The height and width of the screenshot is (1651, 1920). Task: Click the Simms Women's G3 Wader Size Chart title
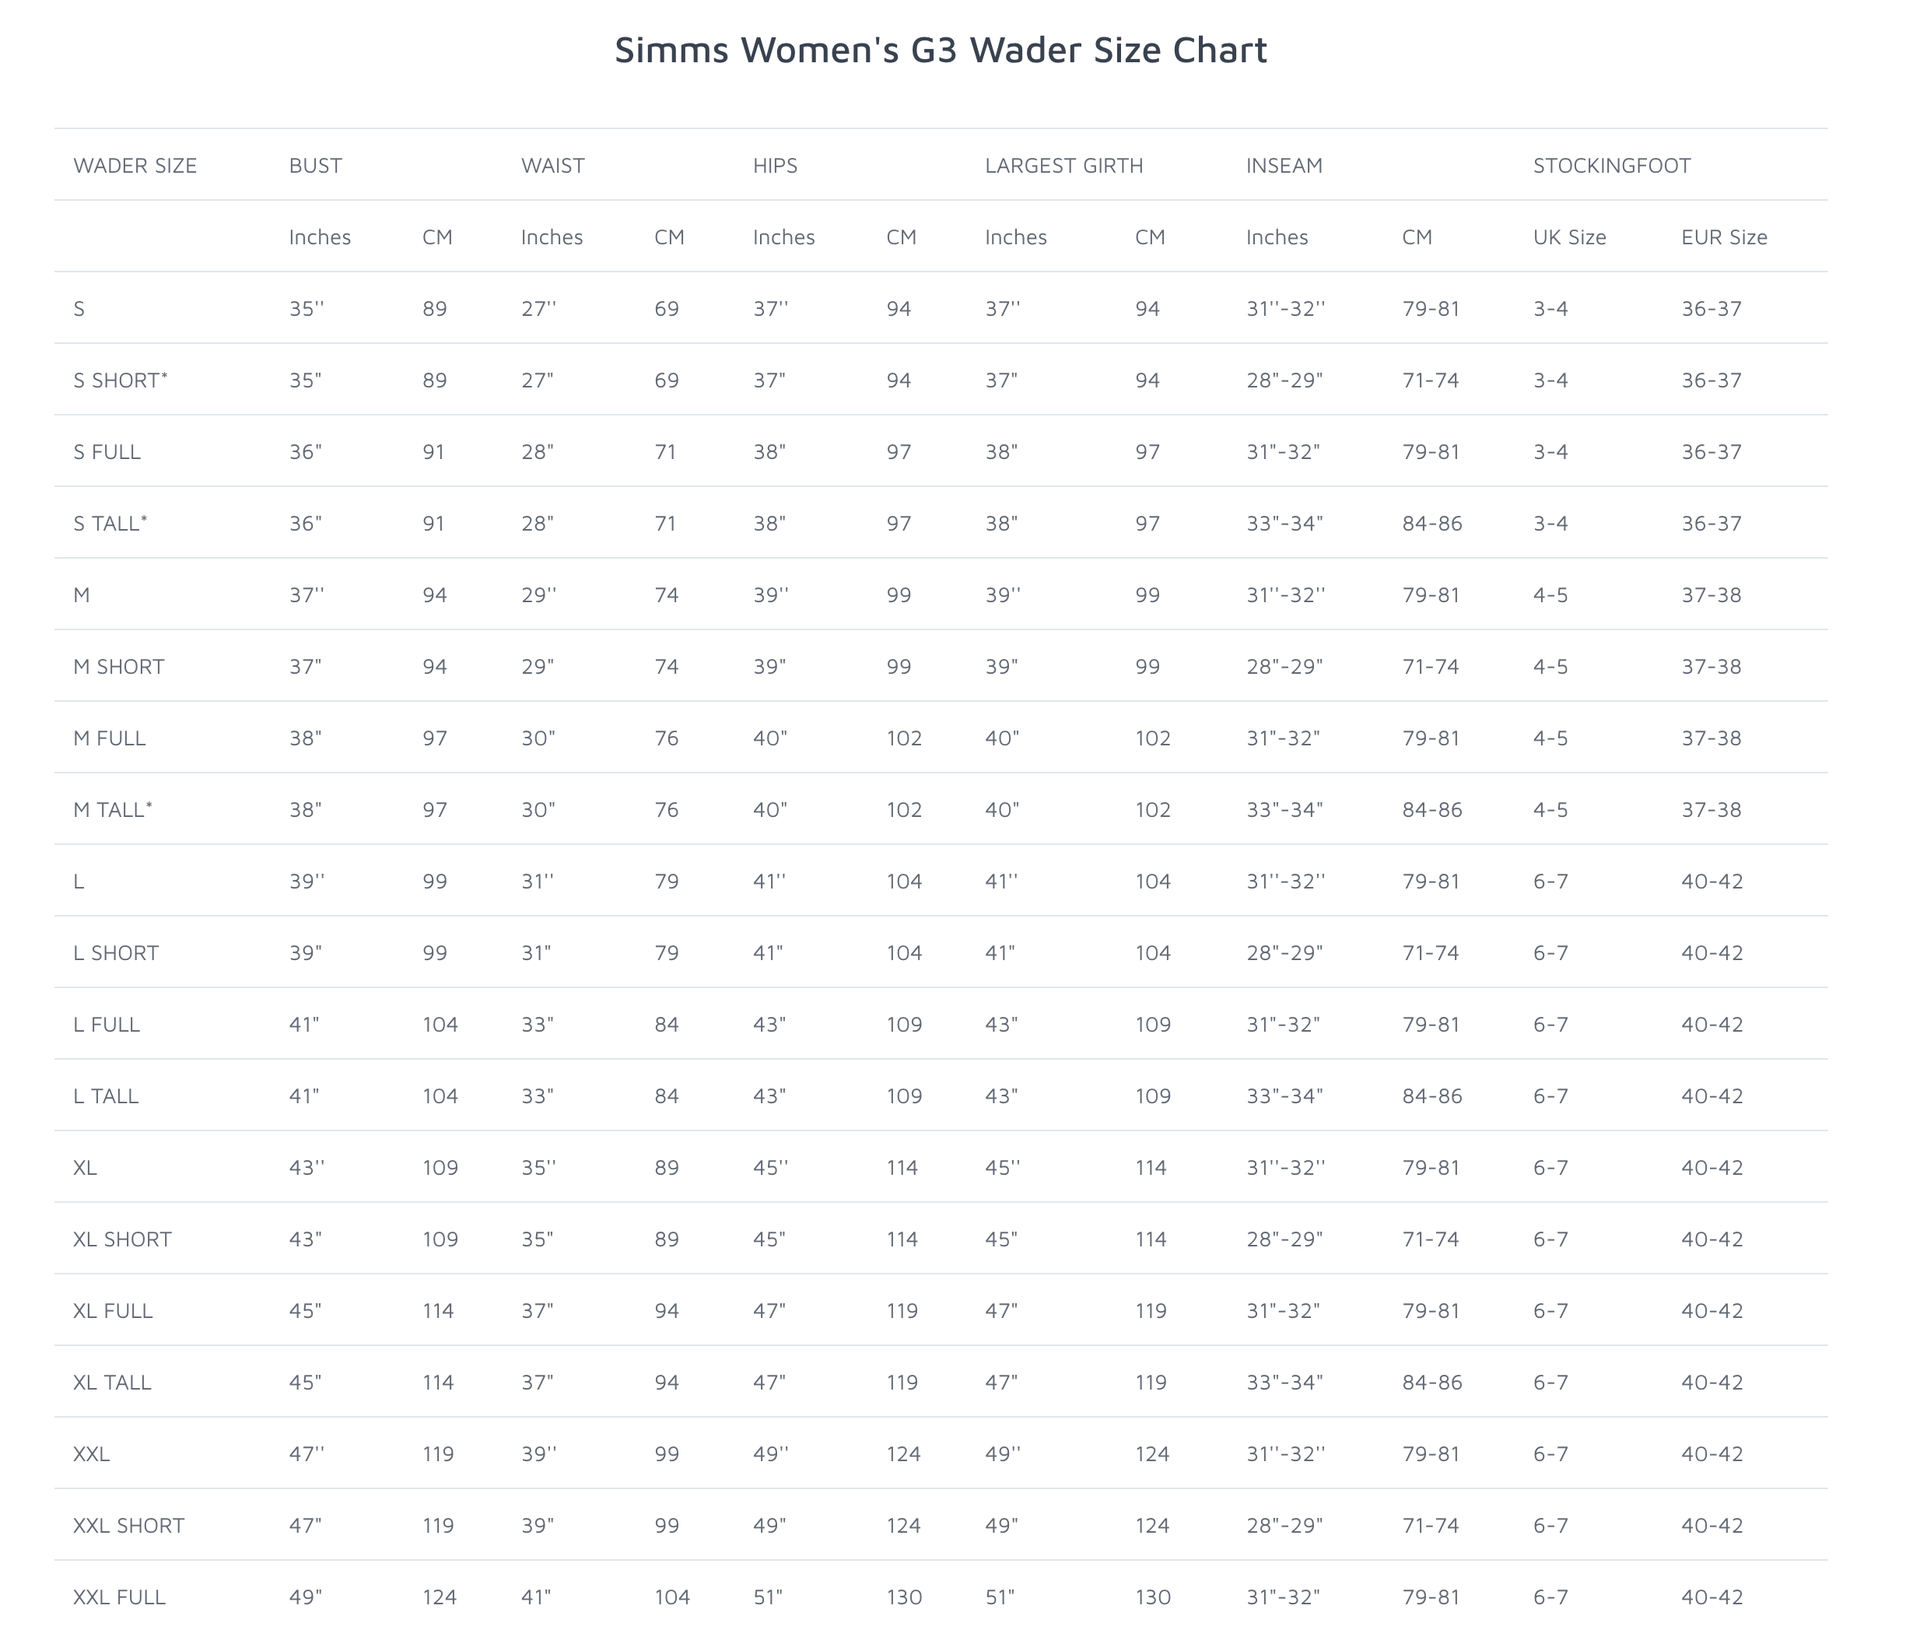pos(940,50)
